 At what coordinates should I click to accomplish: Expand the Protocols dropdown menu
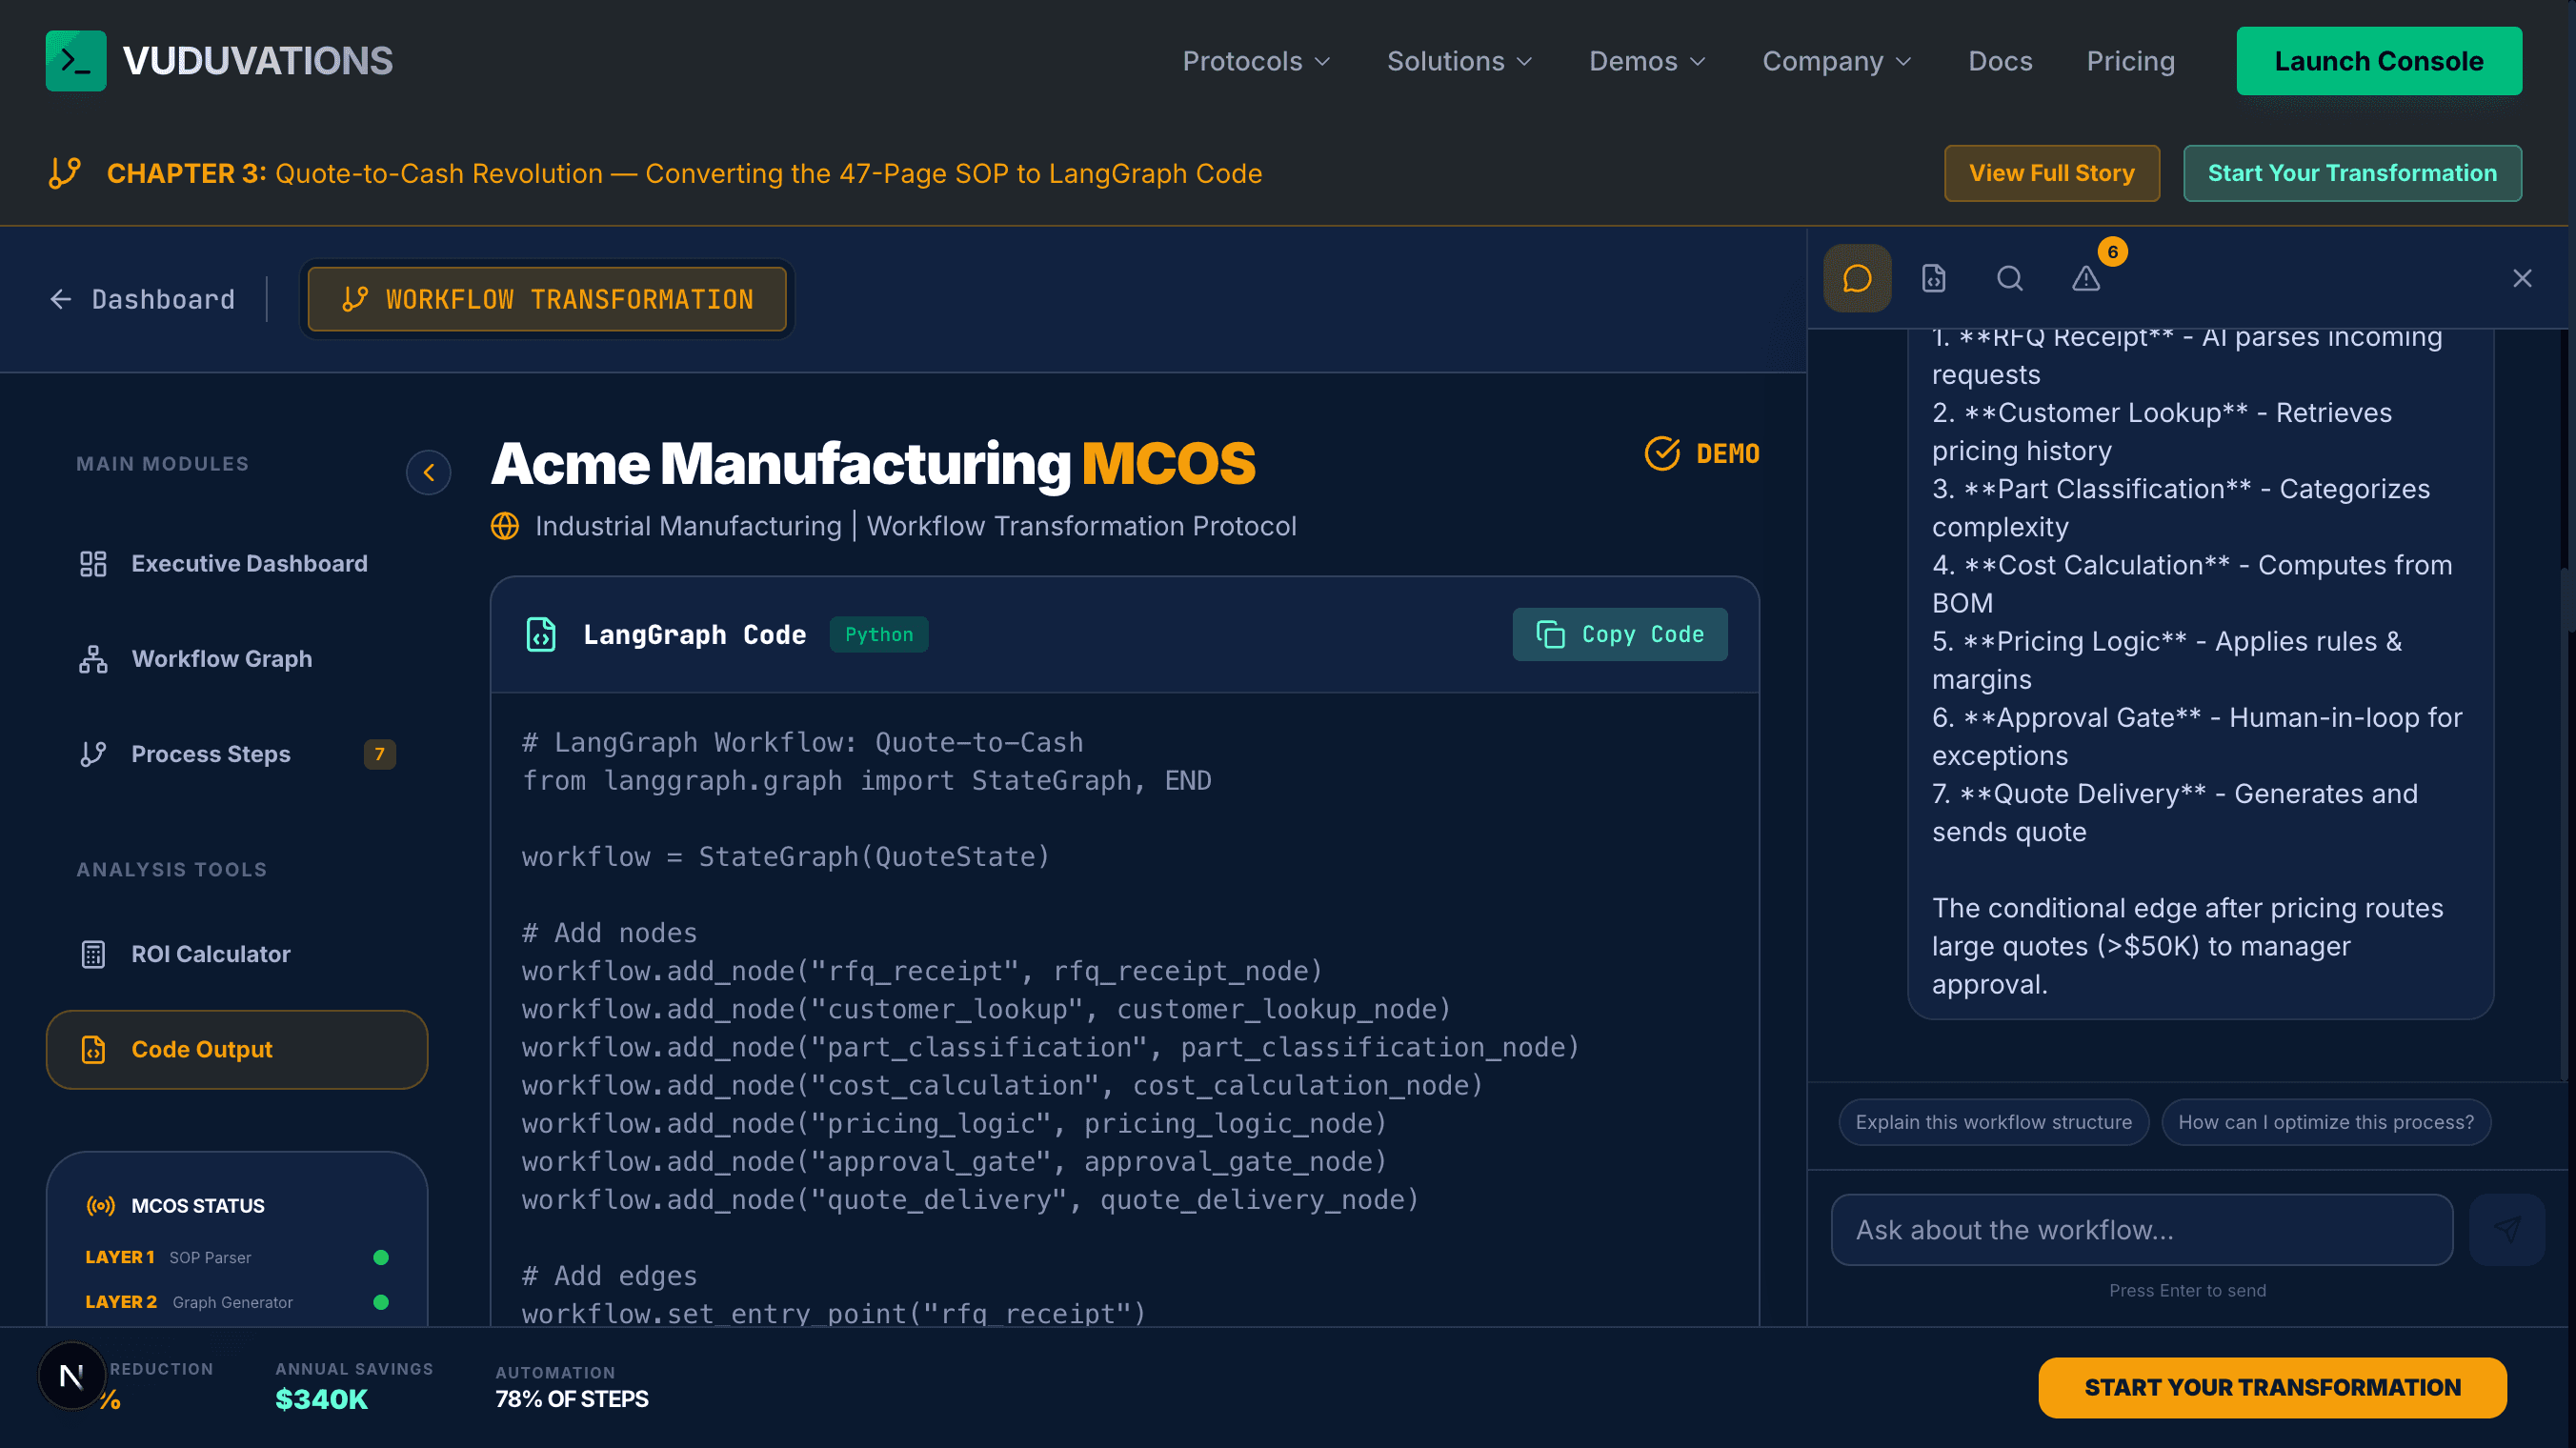tap(1256, 61)
